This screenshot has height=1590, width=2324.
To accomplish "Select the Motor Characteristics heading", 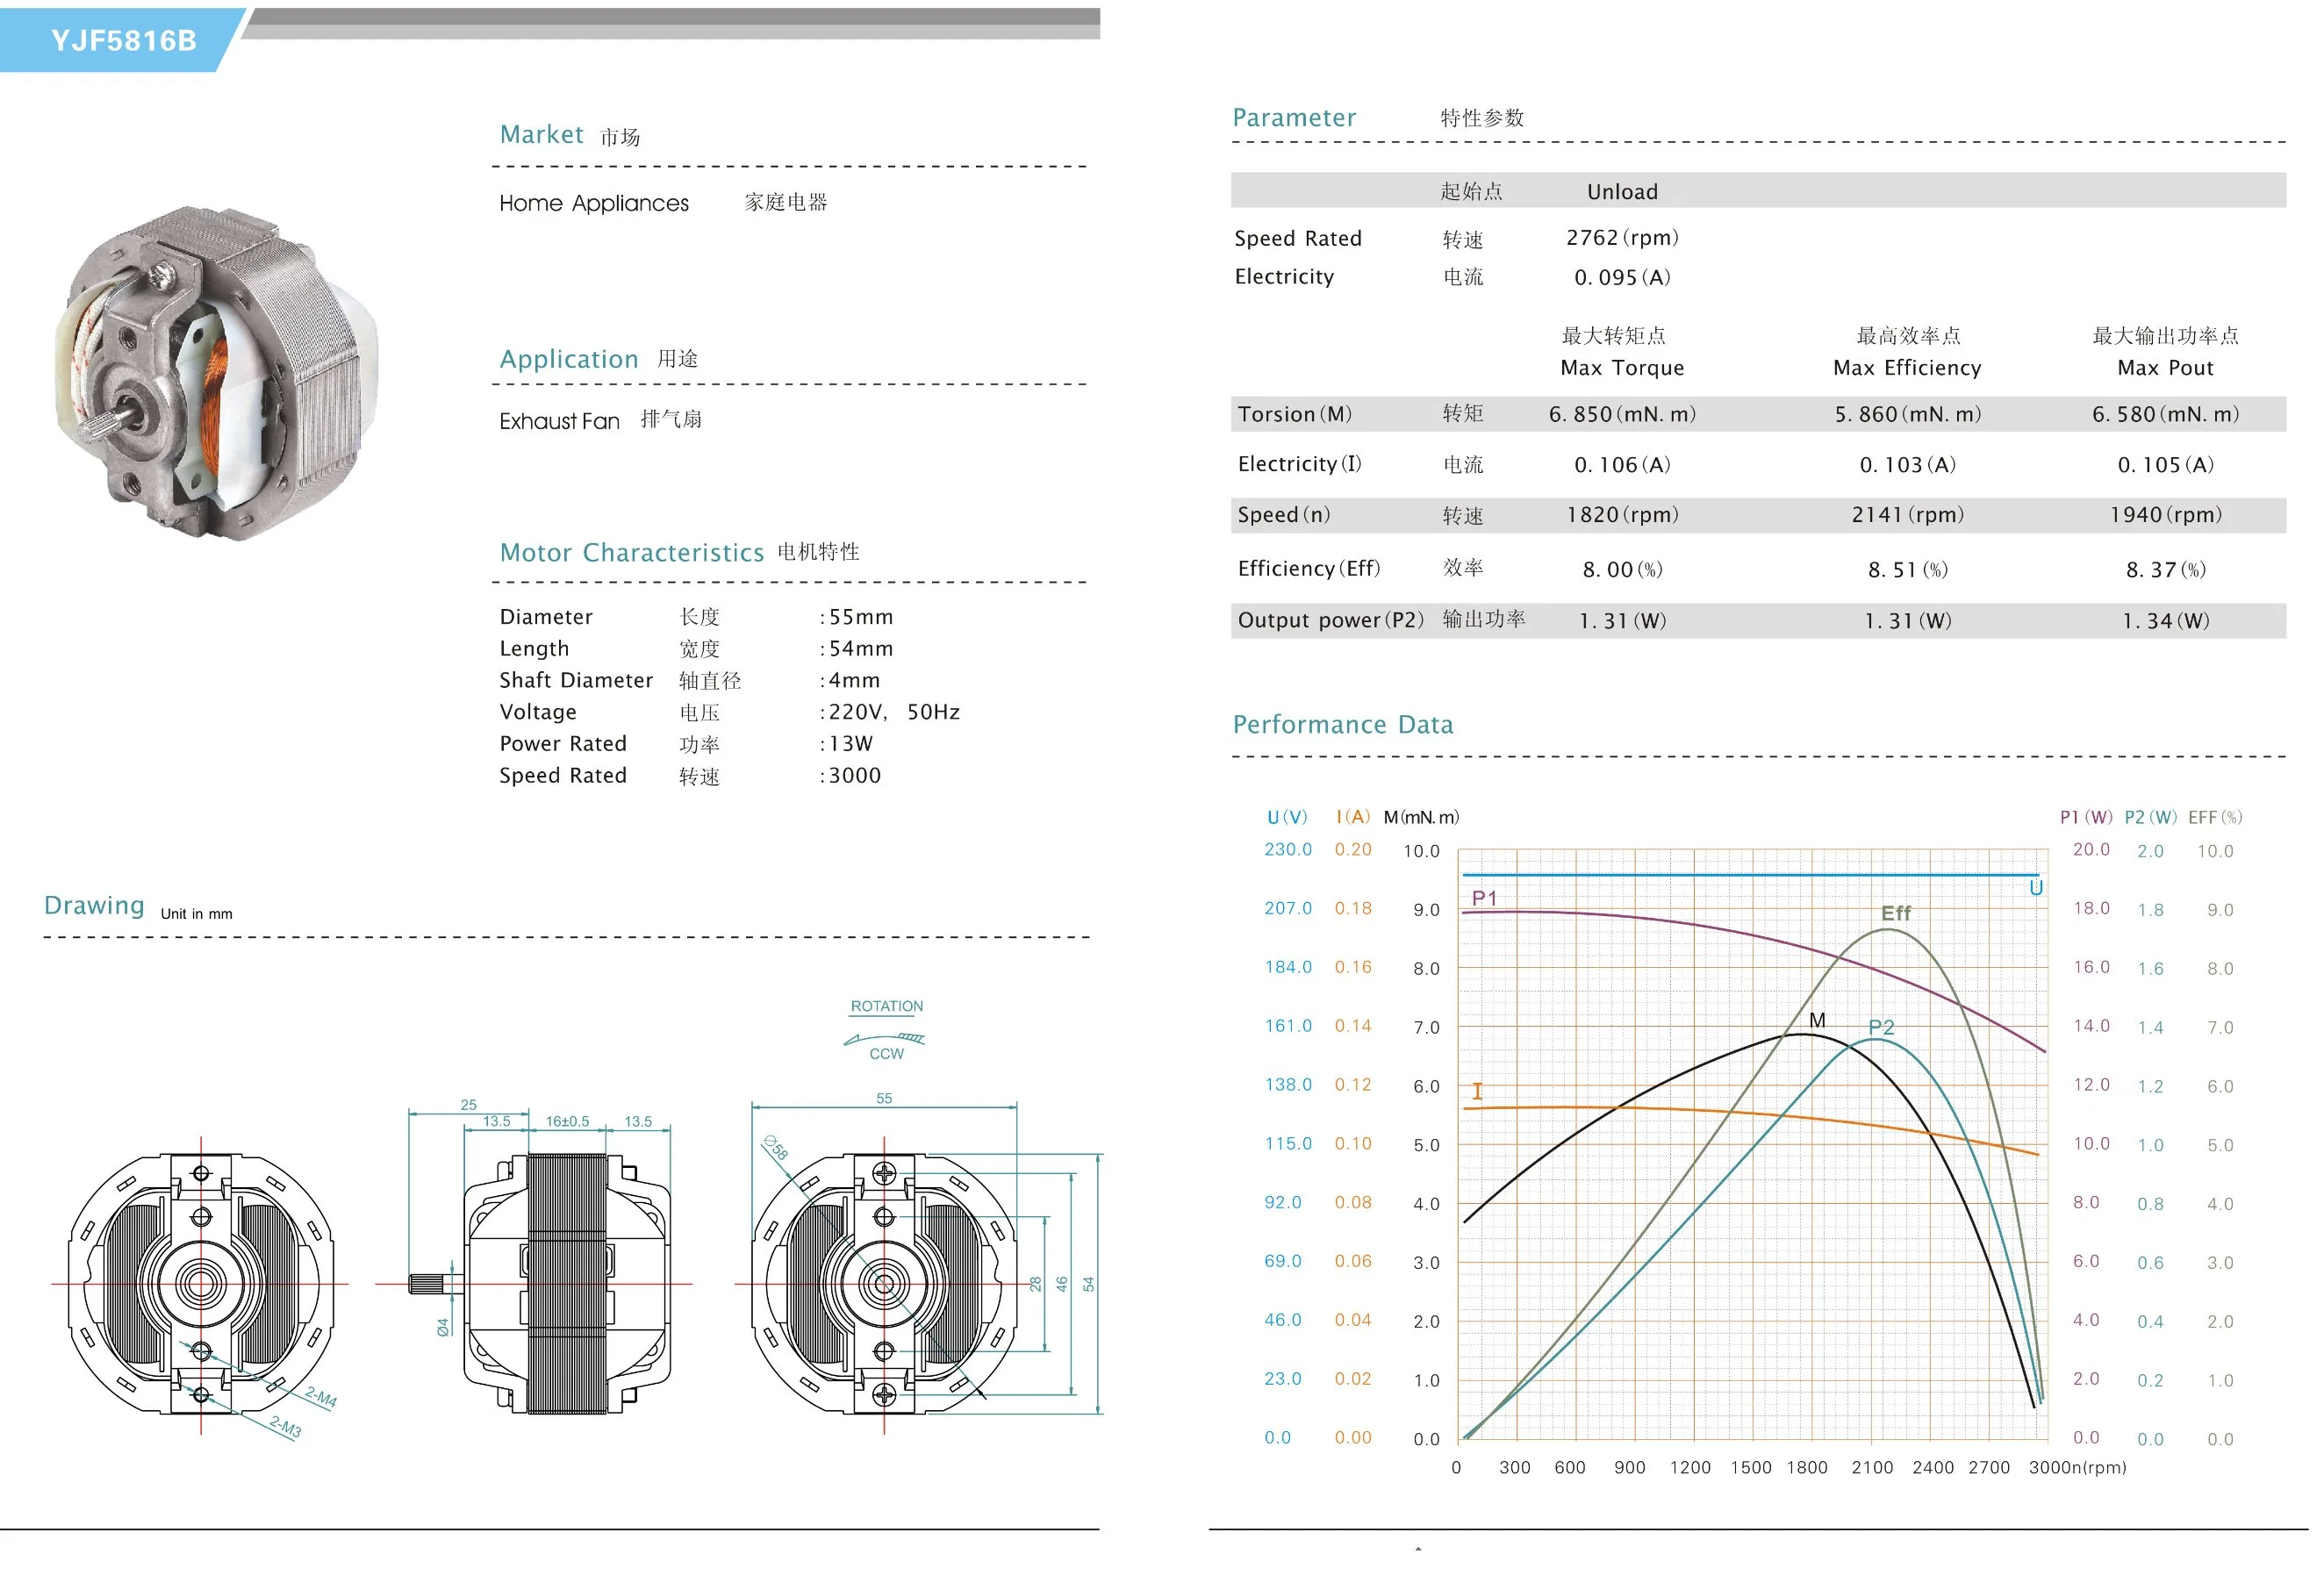I will (632, 553).
